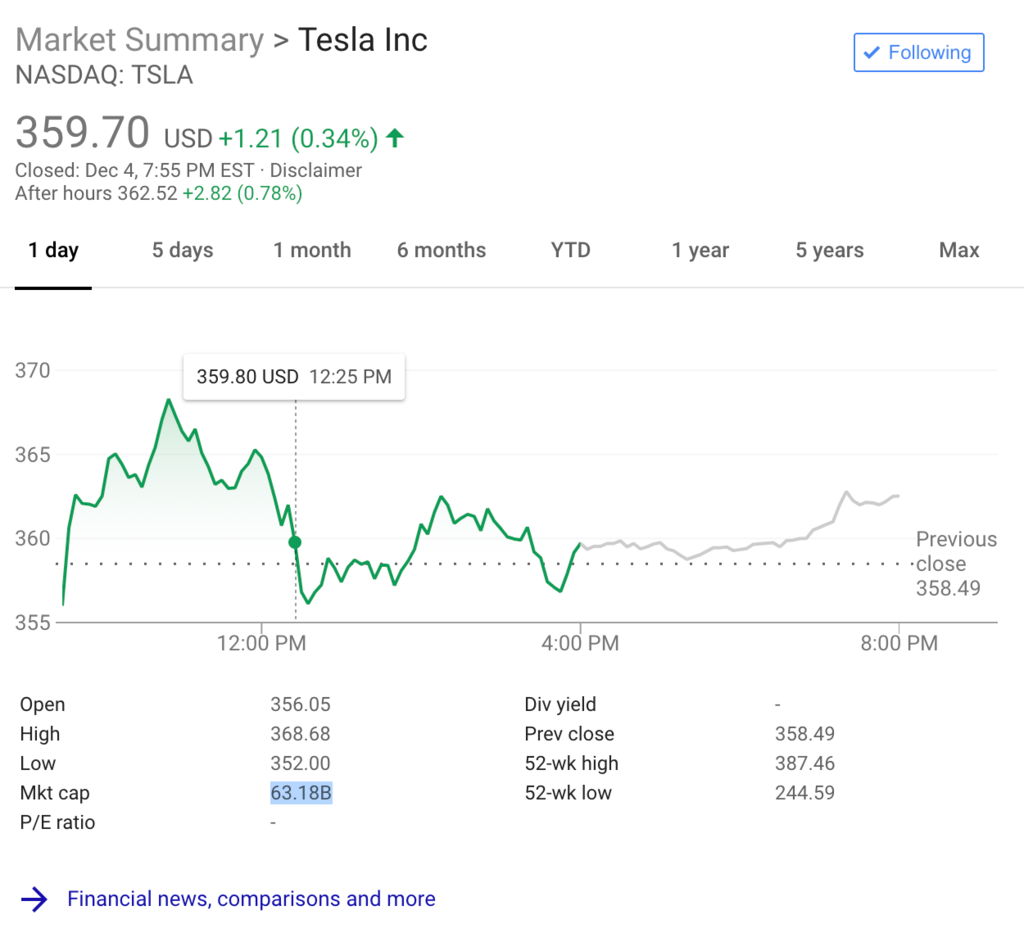
Task: Show the 5 years chart
Action: (829, 250)
